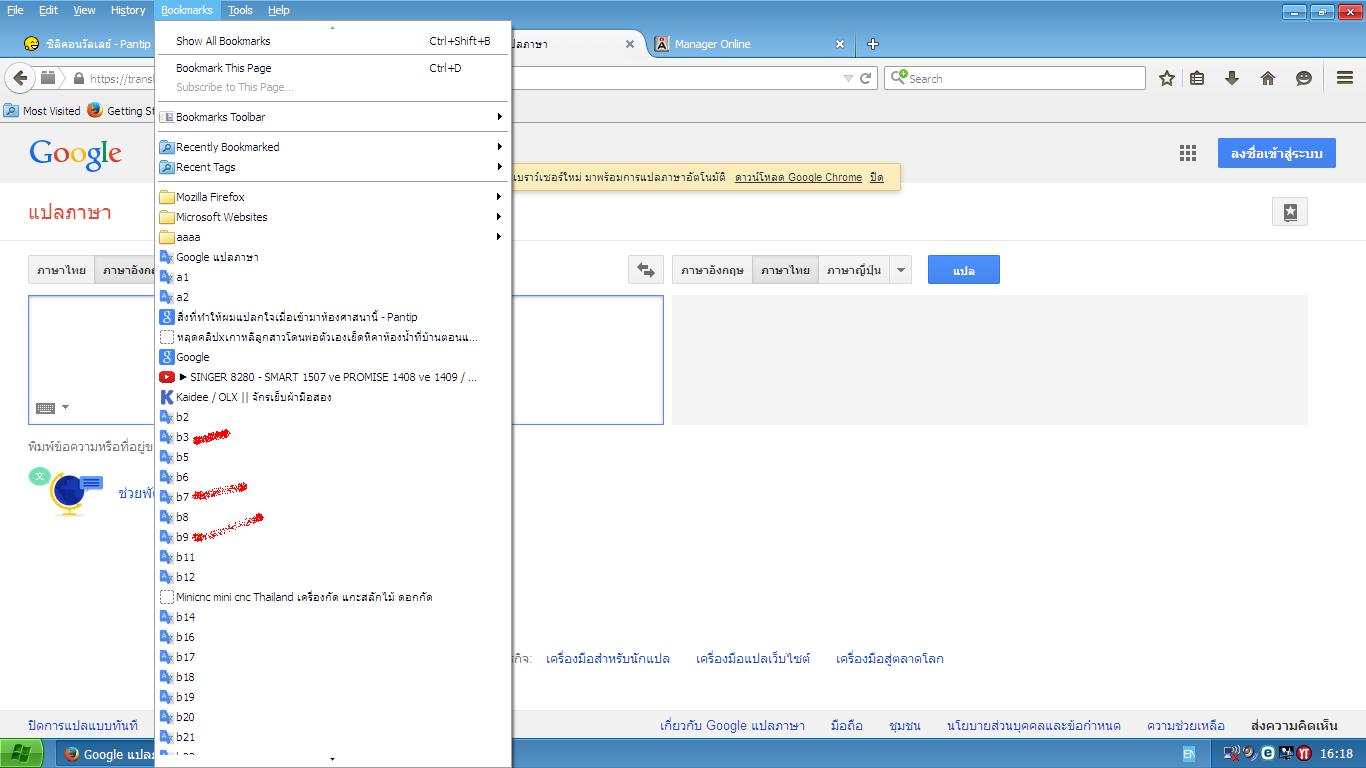1366x768 pixels.
Task: Click in the Firefox Search box
Action: pos(1015,78)
